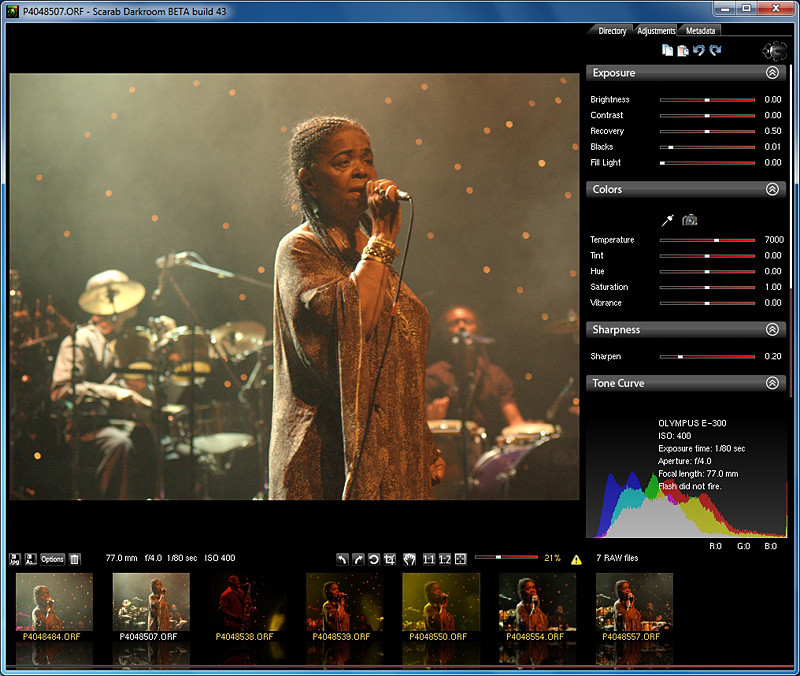Rotate the image left
This screenshot has width=800, height=676.
click(x=342, y=559)
